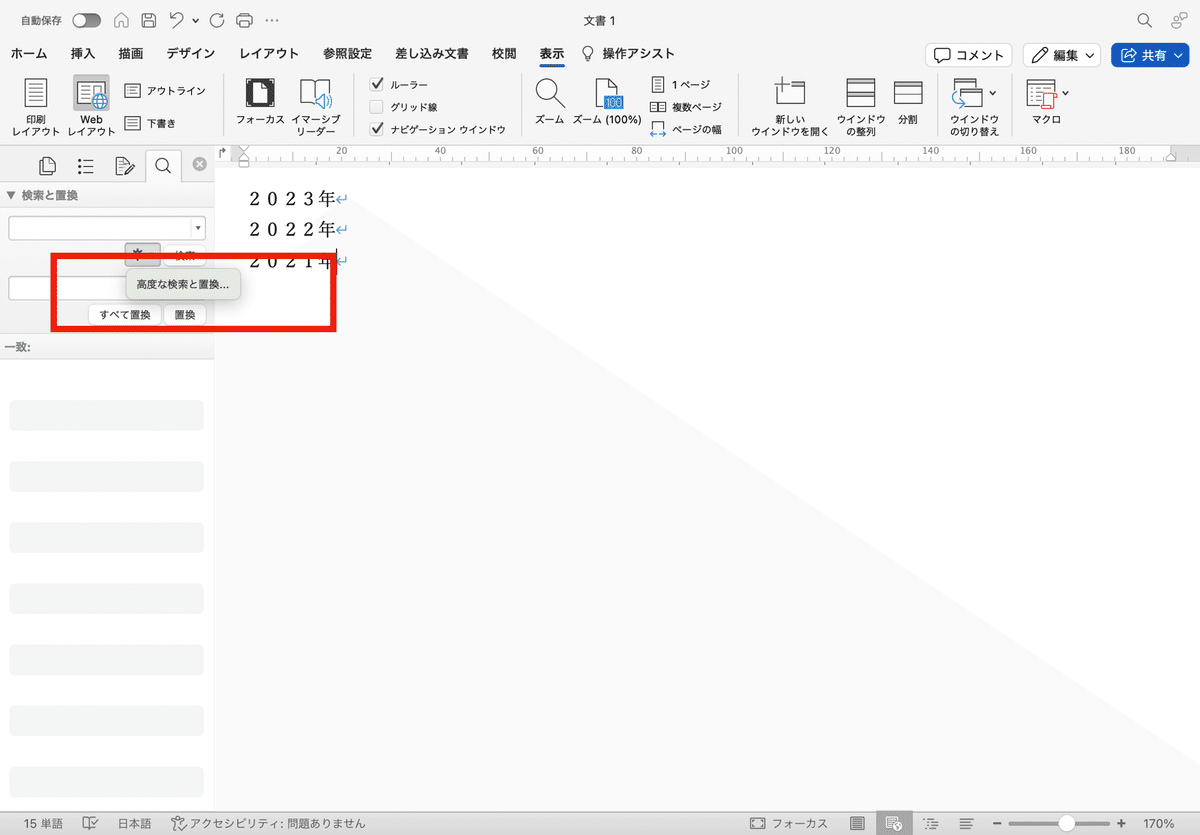Switch to outline view in status bar
This screenshot has height=835, width=1200.
pos(929,823)
